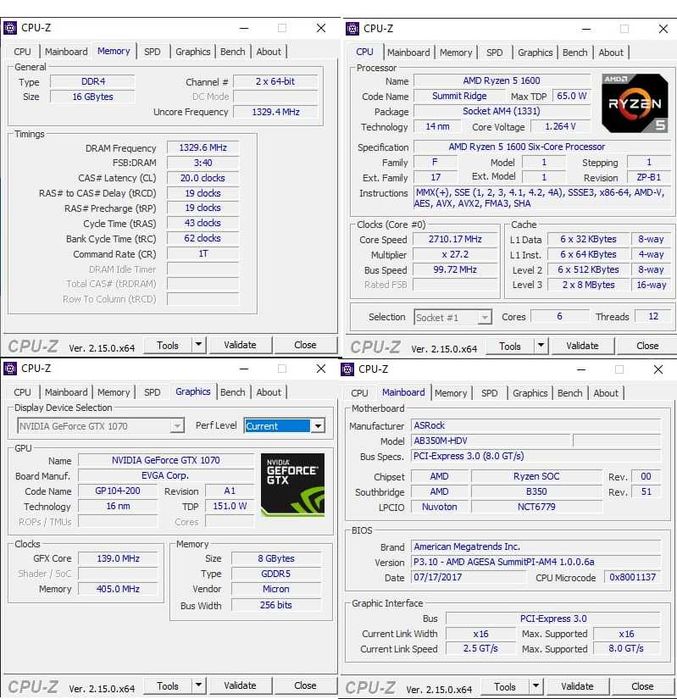
Task: Click the memory Size 16 GBytes field
Action: [x=92, y=97]
